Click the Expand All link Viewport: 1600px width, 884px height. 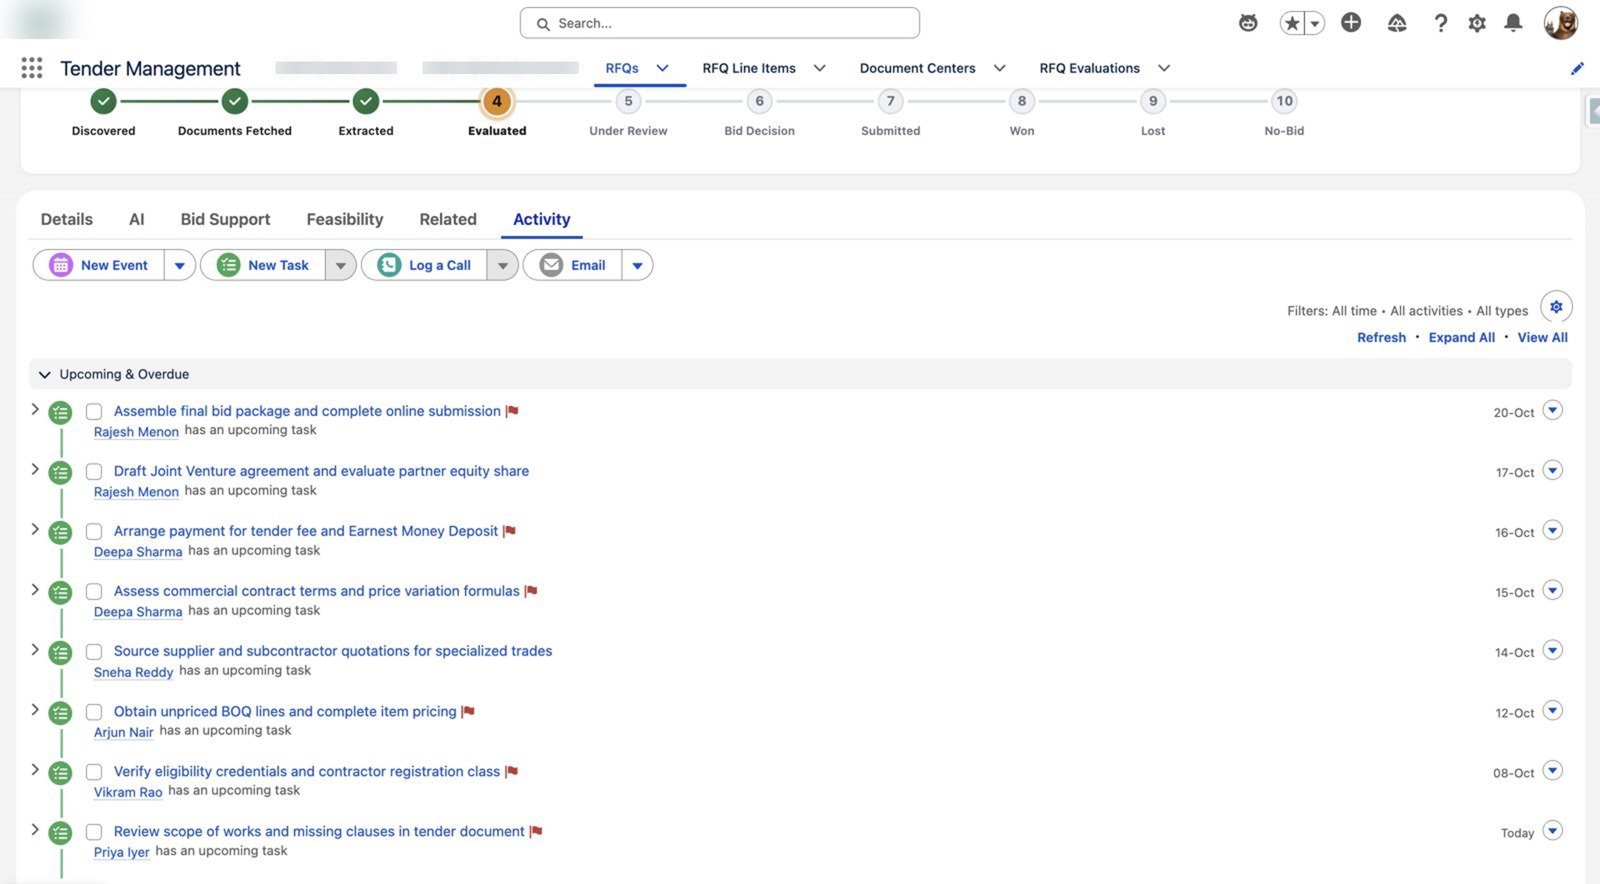click(x=1462, y=337)
